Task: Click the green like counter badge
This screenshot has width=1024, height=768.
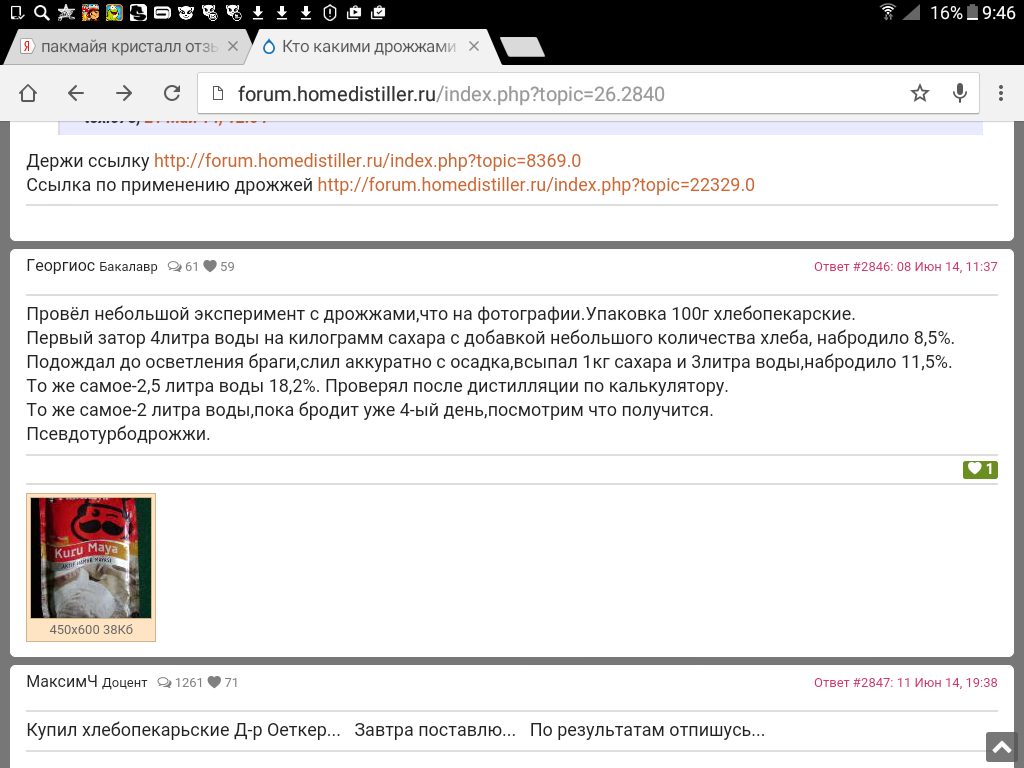Action: coord(979,469)
